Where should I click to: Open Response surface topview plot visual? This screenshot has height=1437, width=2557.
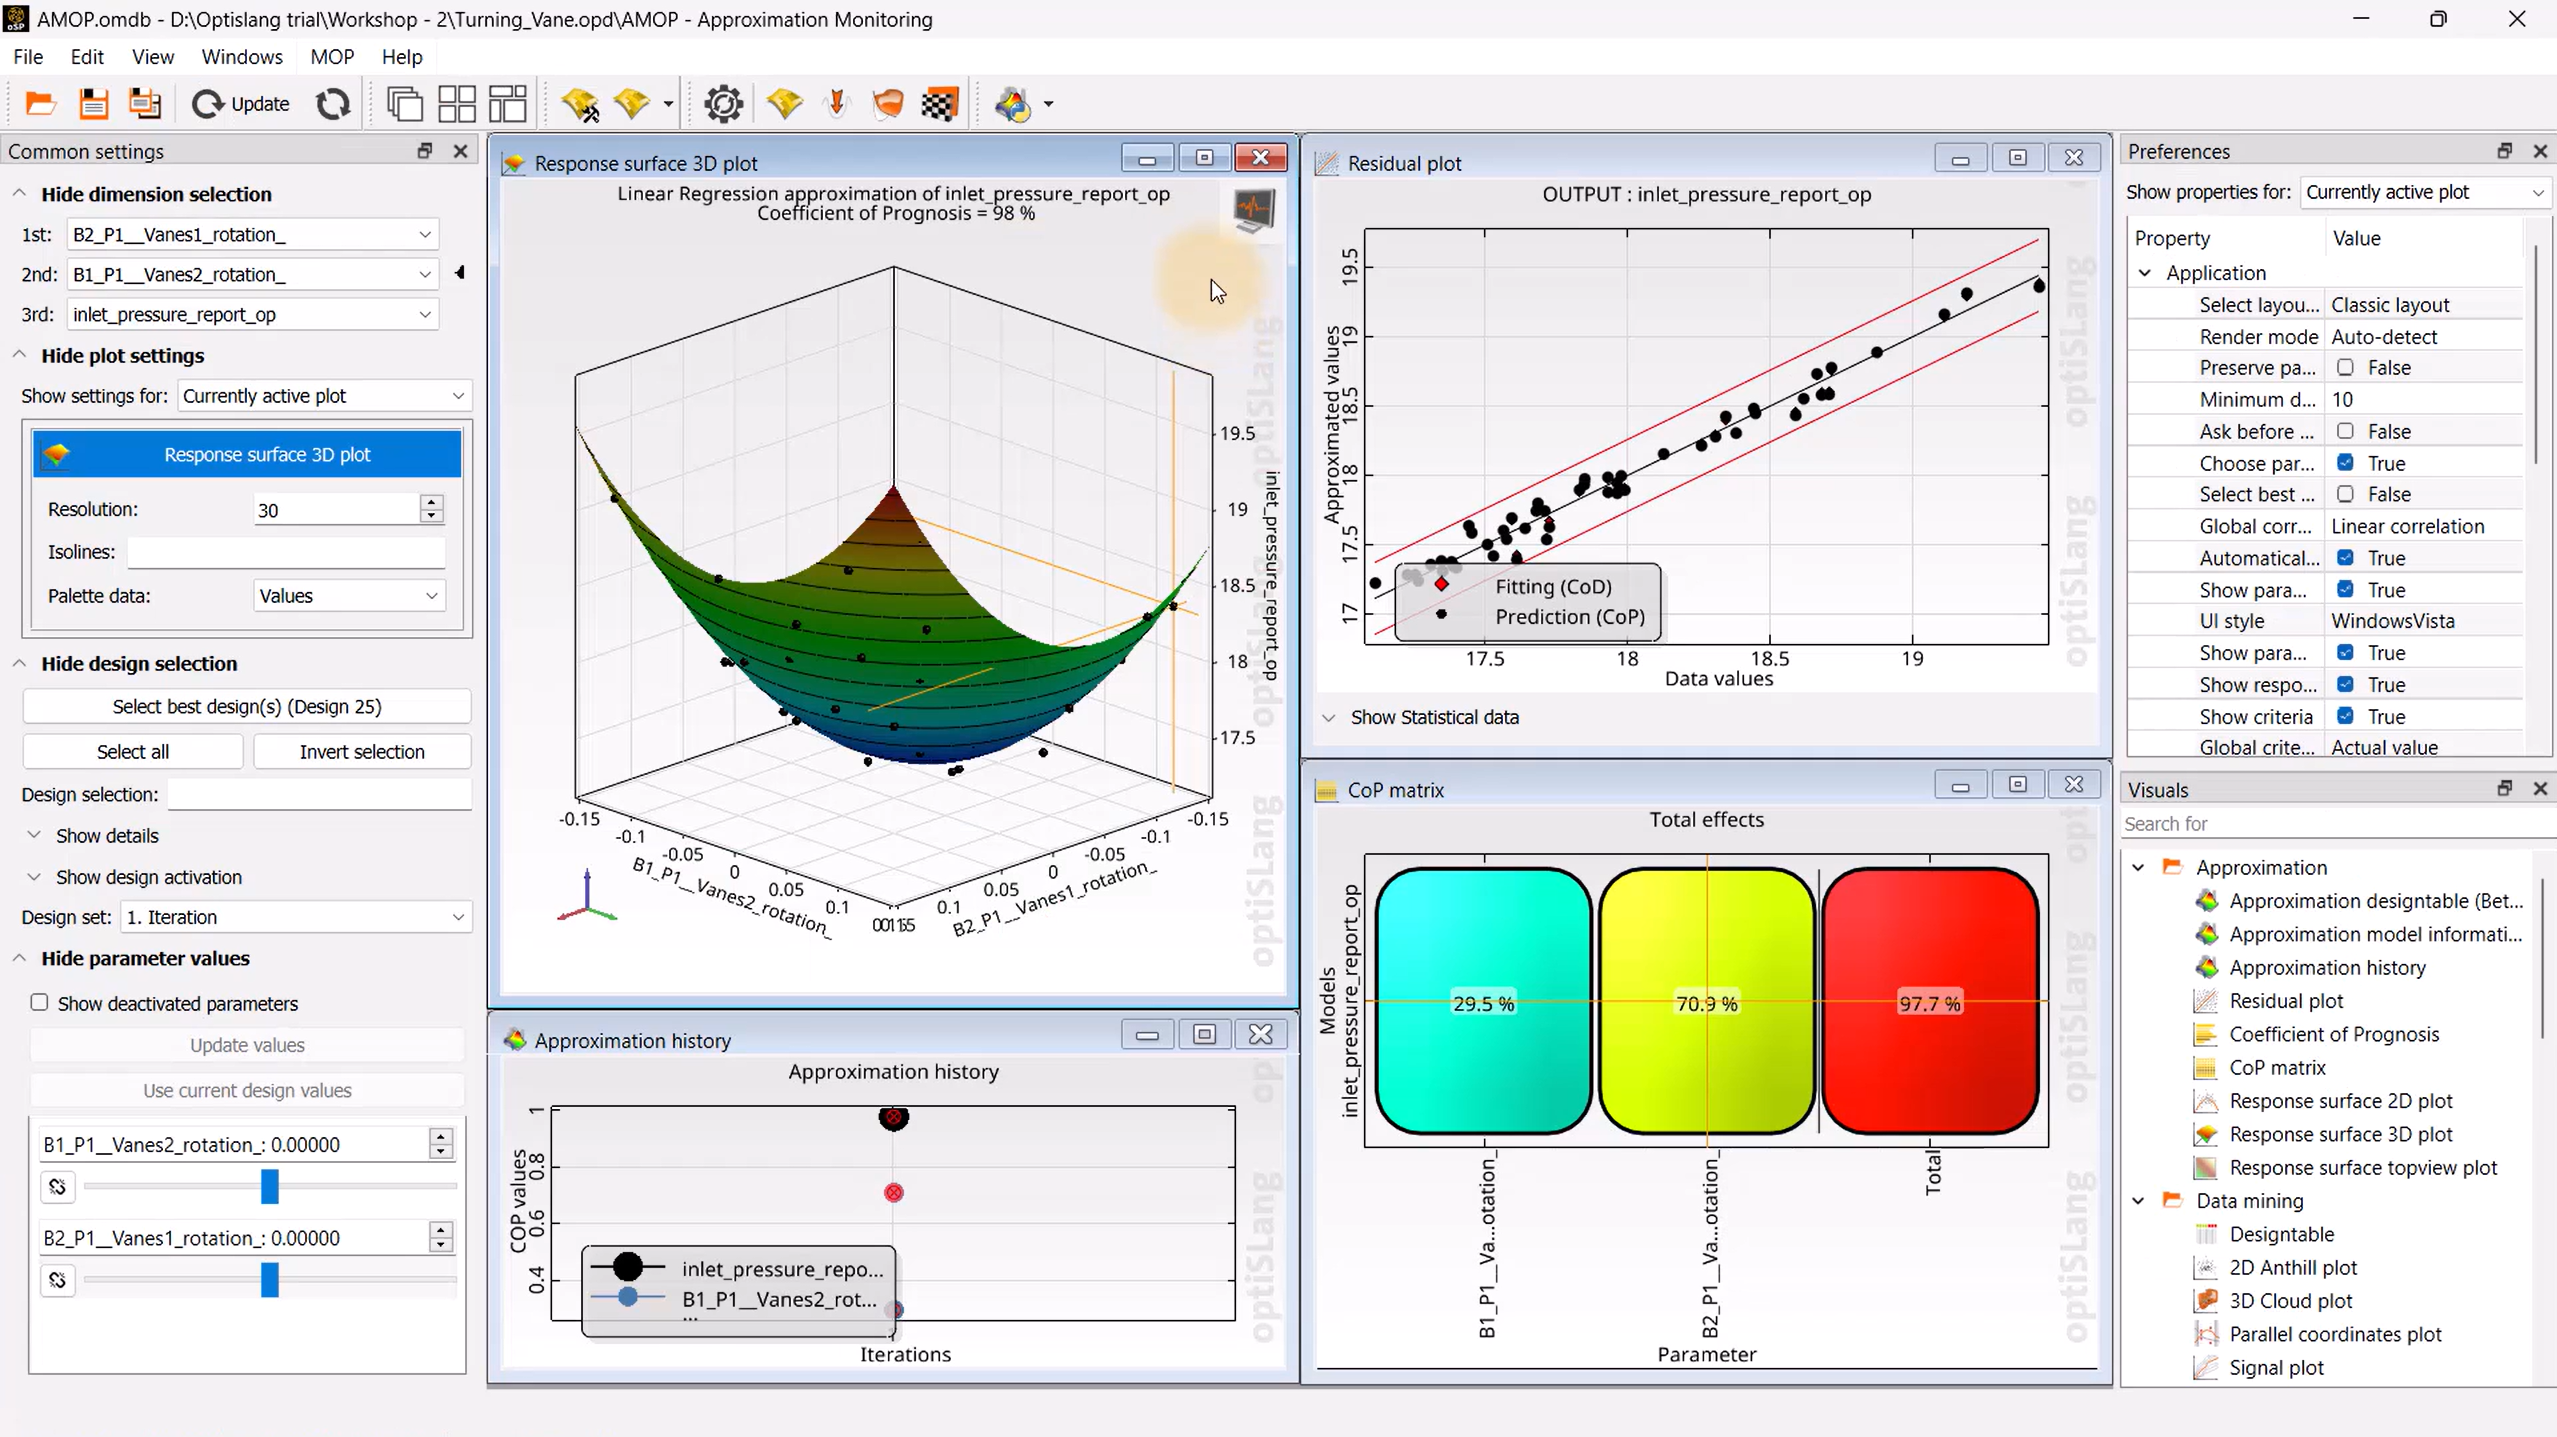pyautogui.click(x=2363, y=1168)
